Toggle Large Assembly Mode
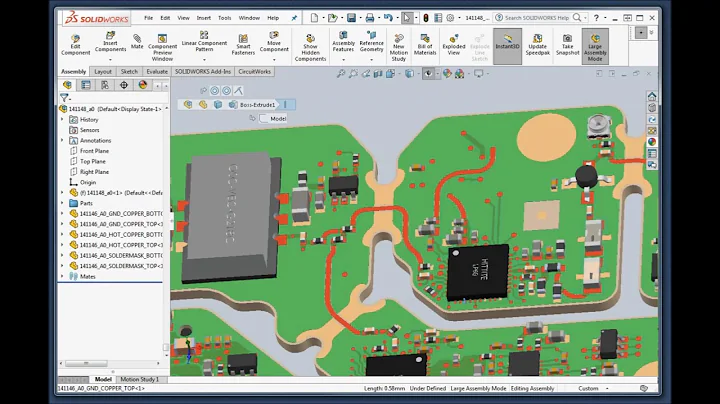 [595, 46]
